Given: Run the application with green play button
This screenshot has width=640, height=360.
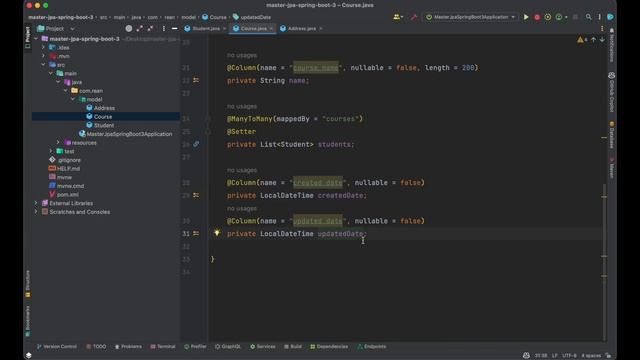Looking at the screenshot, I should tap(526, 17).
